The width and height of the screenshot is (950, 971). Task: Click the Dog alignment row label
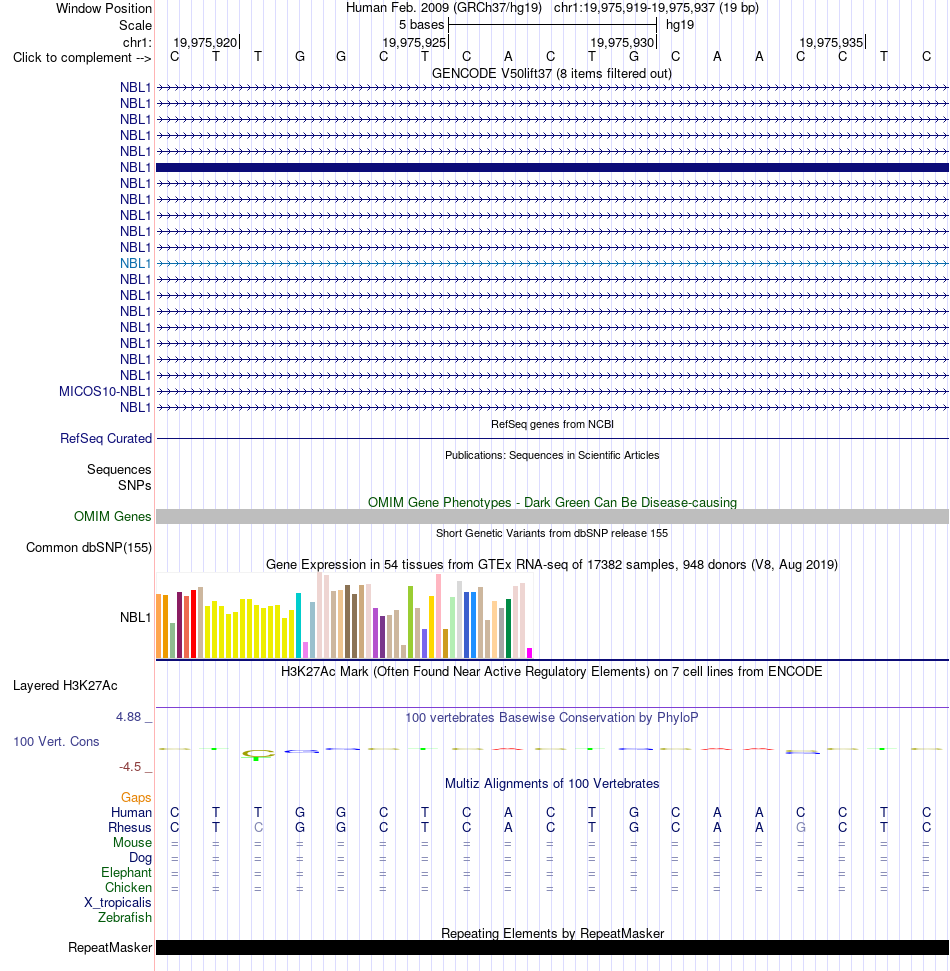[141, 858]
